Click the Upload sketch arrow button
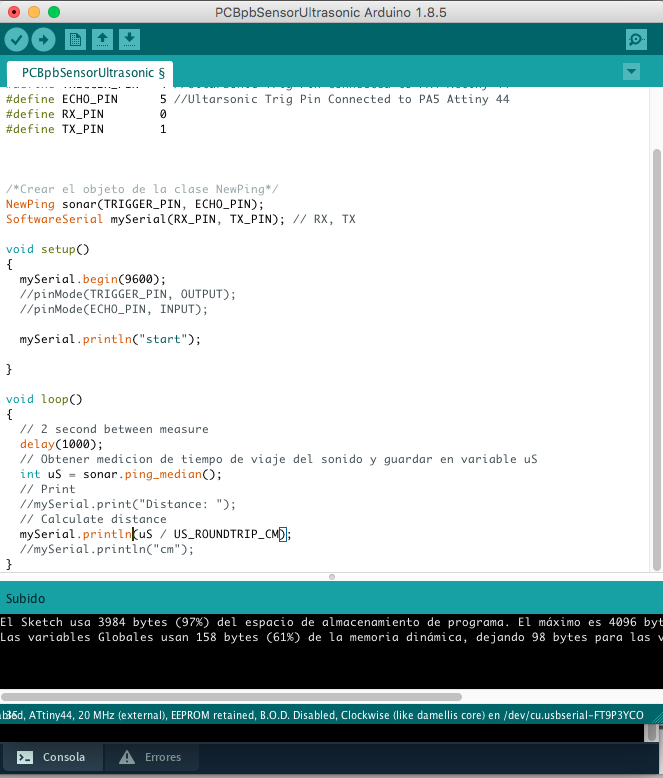The height and width of the screenshot is (778, 663). coord(44,40)
